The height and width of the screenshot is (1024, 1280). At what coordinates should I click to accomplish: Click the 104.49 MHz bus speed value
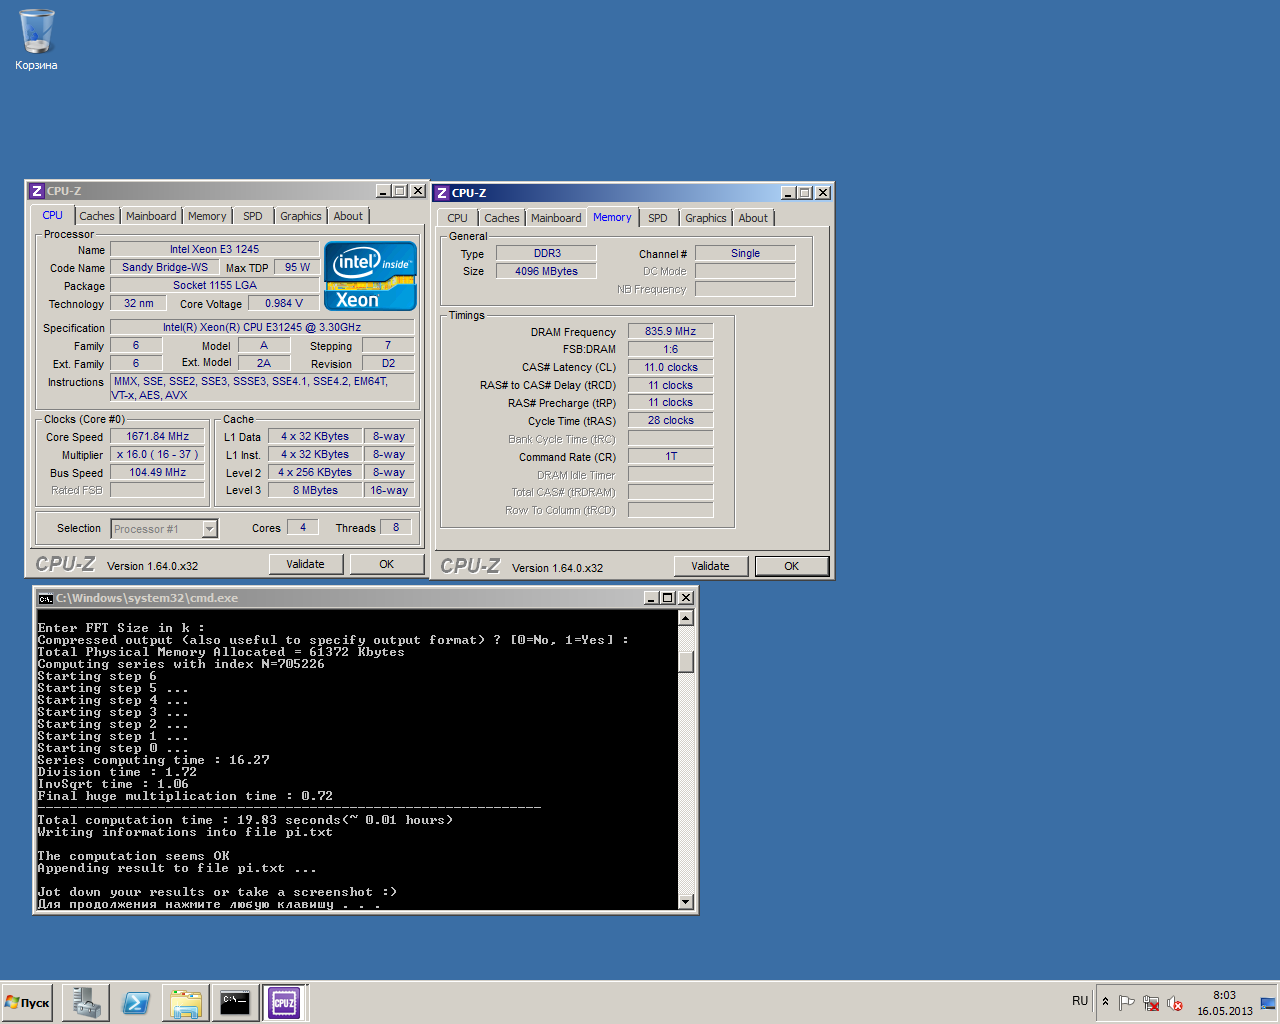tap(158, 472)
